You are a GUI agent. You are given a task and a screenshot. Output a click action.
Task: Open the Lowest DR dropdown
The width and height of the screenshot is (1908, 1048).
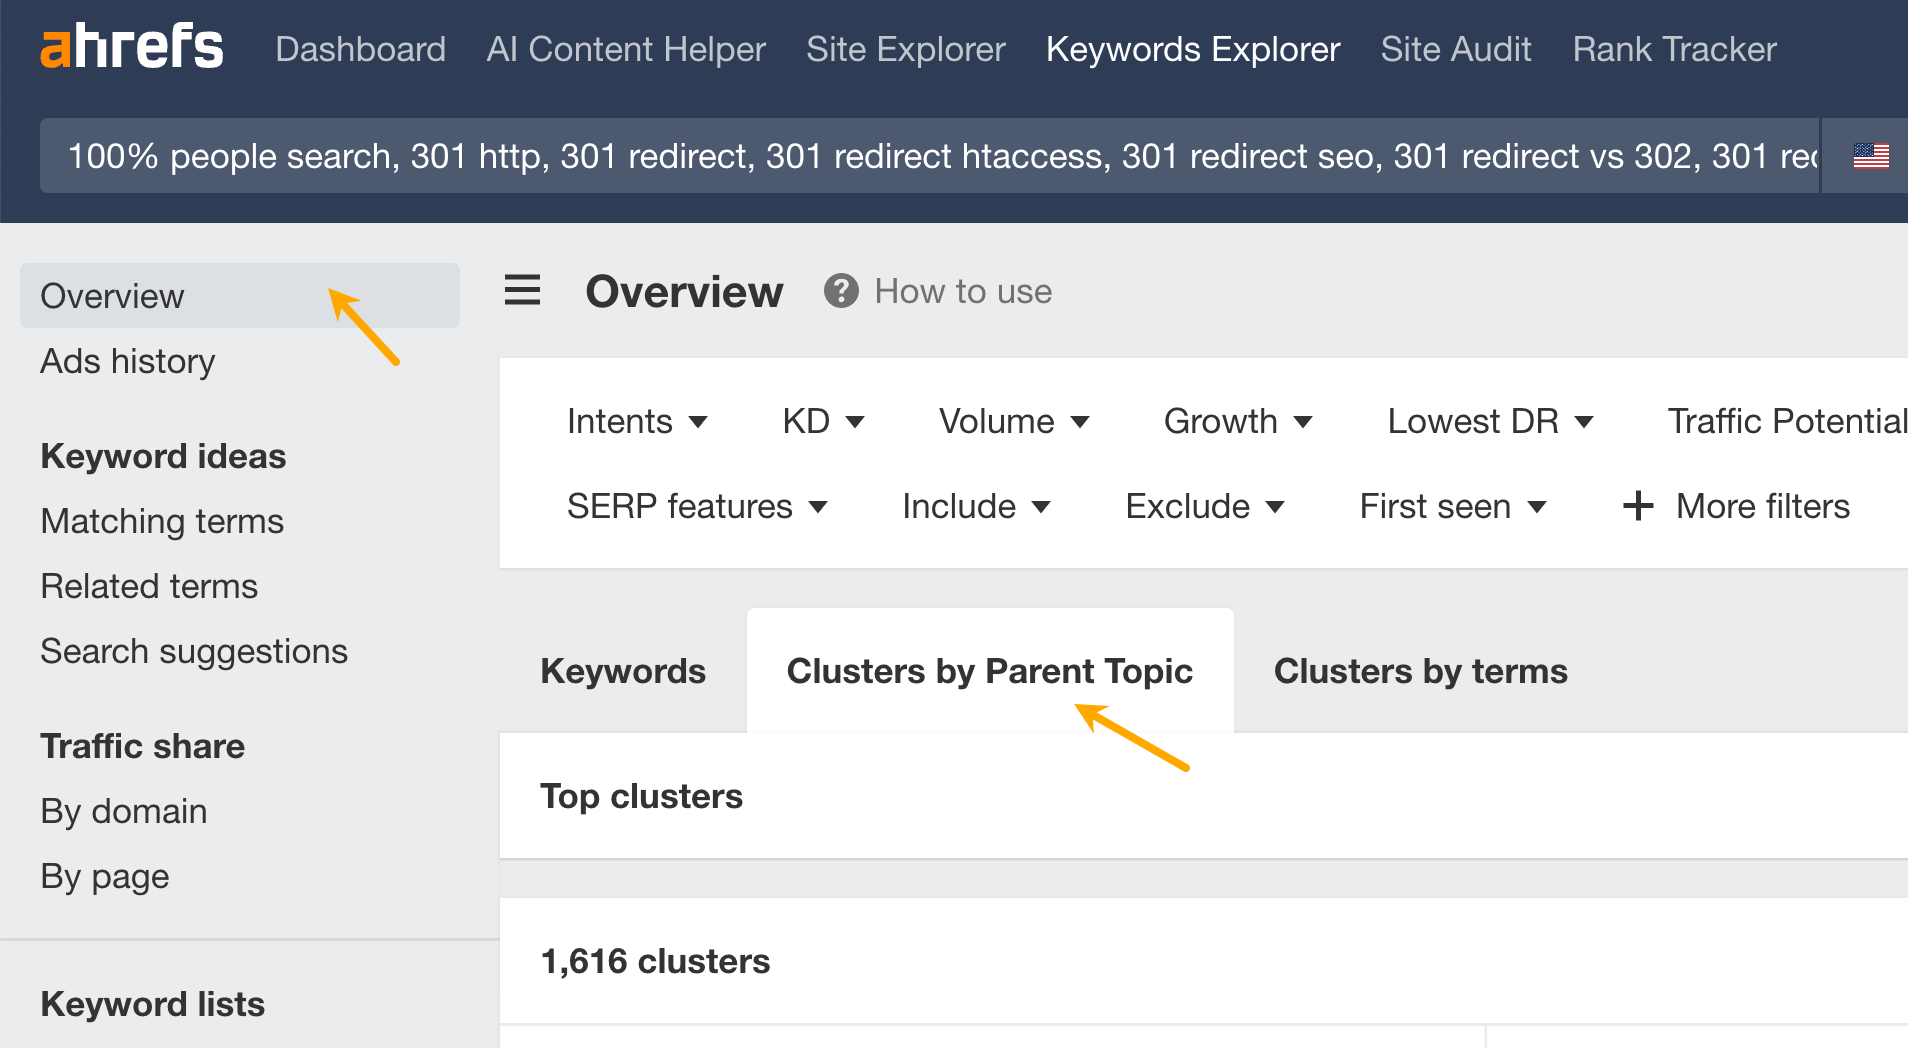coord(1489,421)
